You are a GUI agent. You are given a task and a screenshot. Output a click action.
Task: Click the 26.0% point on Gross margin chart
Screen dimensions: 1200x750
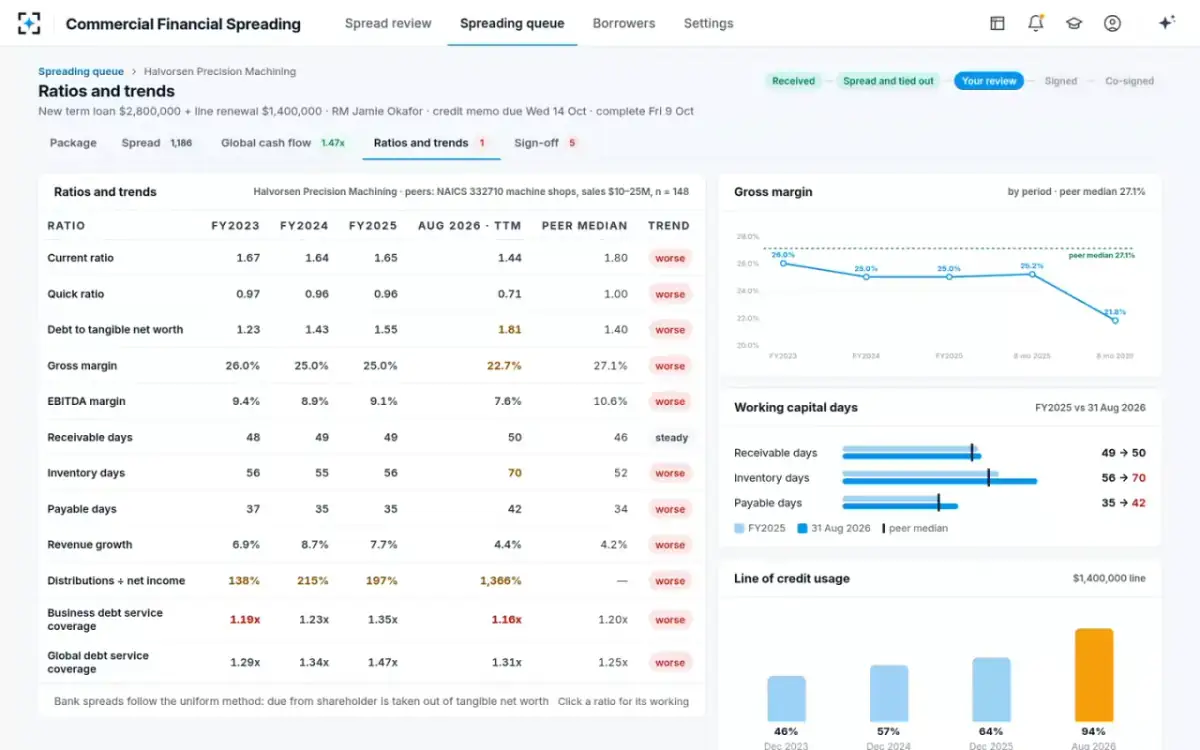(x=783, y=263)
